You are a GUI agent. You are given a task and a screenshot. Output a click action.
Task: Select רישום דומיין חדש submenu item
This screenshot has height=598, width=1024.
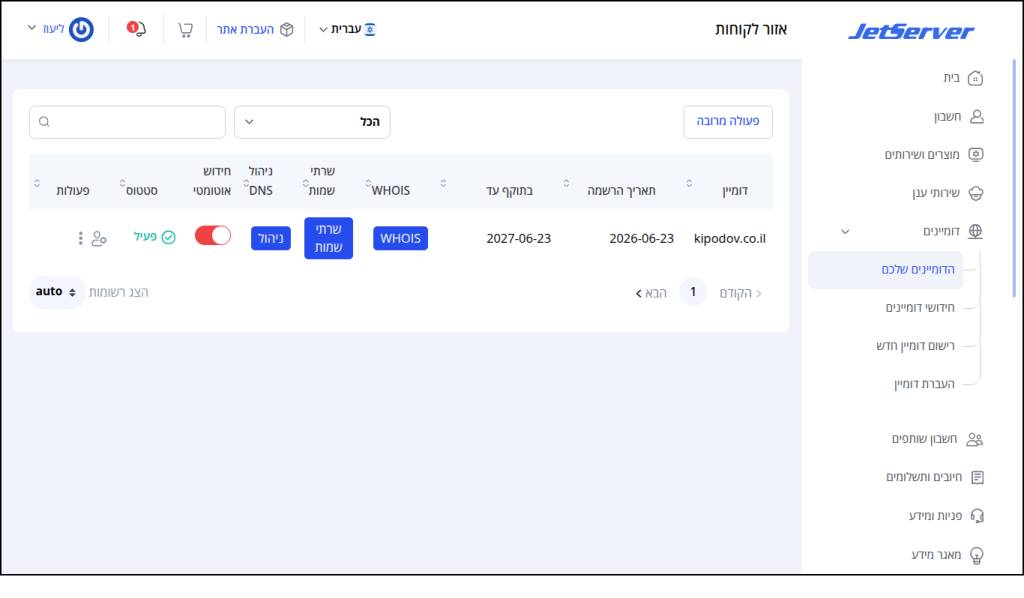click(915, 346)
